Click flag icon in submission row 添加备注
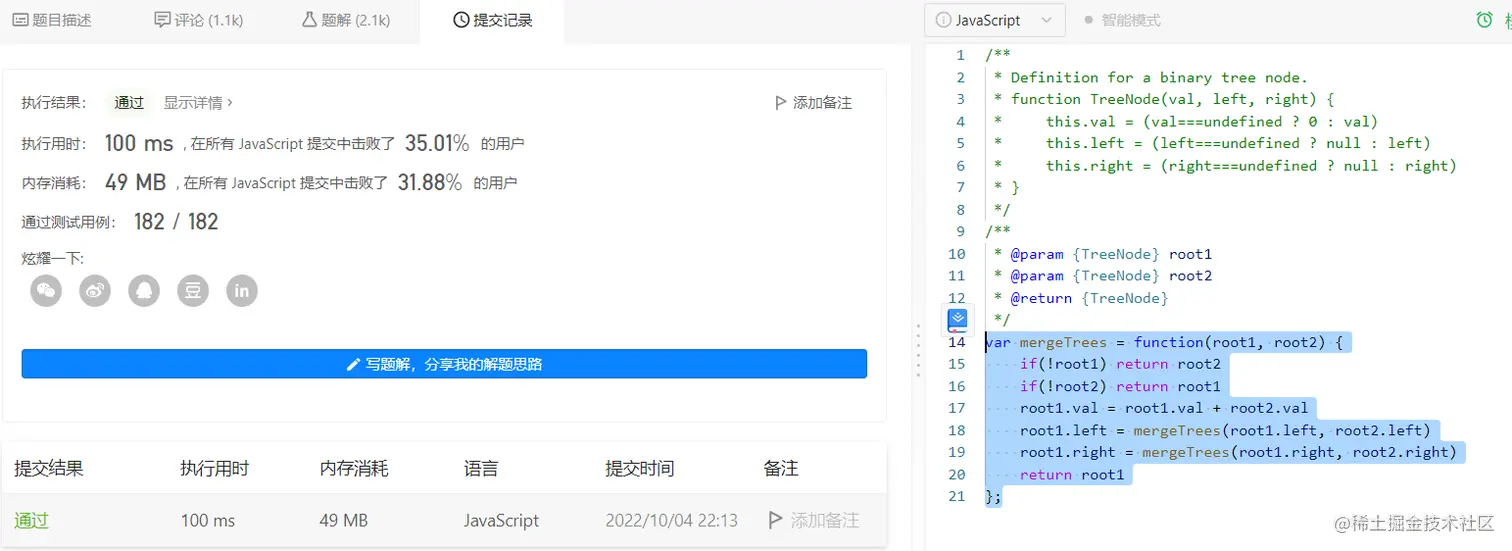Screen dimensions: 1512x551 pos(775,520)
